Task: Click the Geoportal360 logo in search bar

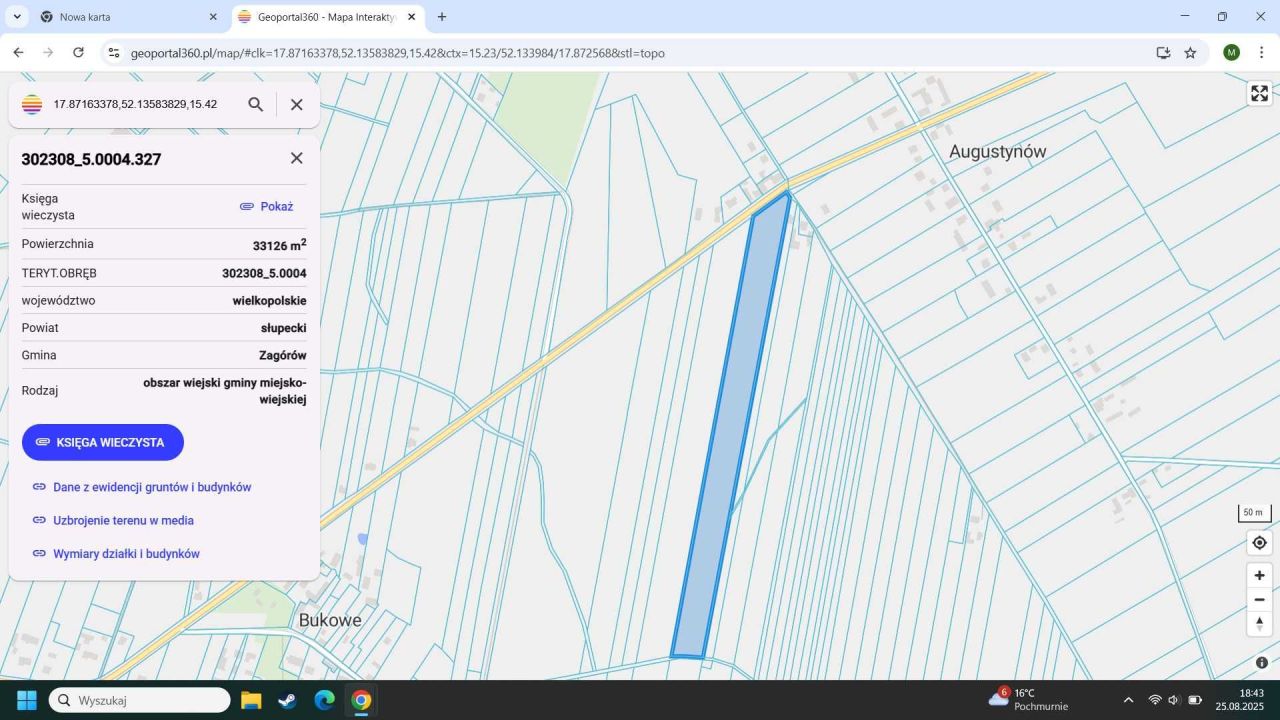Action: (x=32, y=104)
